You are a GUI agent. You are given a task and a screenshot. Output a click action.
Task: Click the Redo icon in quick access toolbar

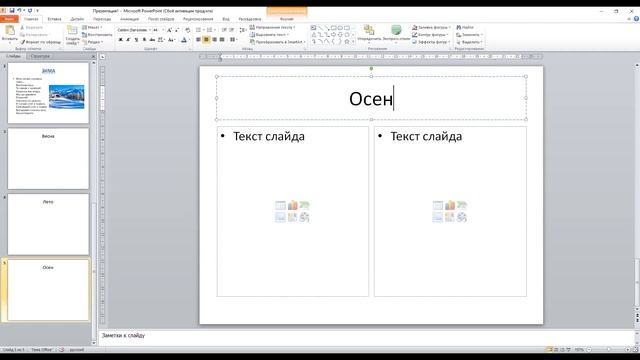30,11
